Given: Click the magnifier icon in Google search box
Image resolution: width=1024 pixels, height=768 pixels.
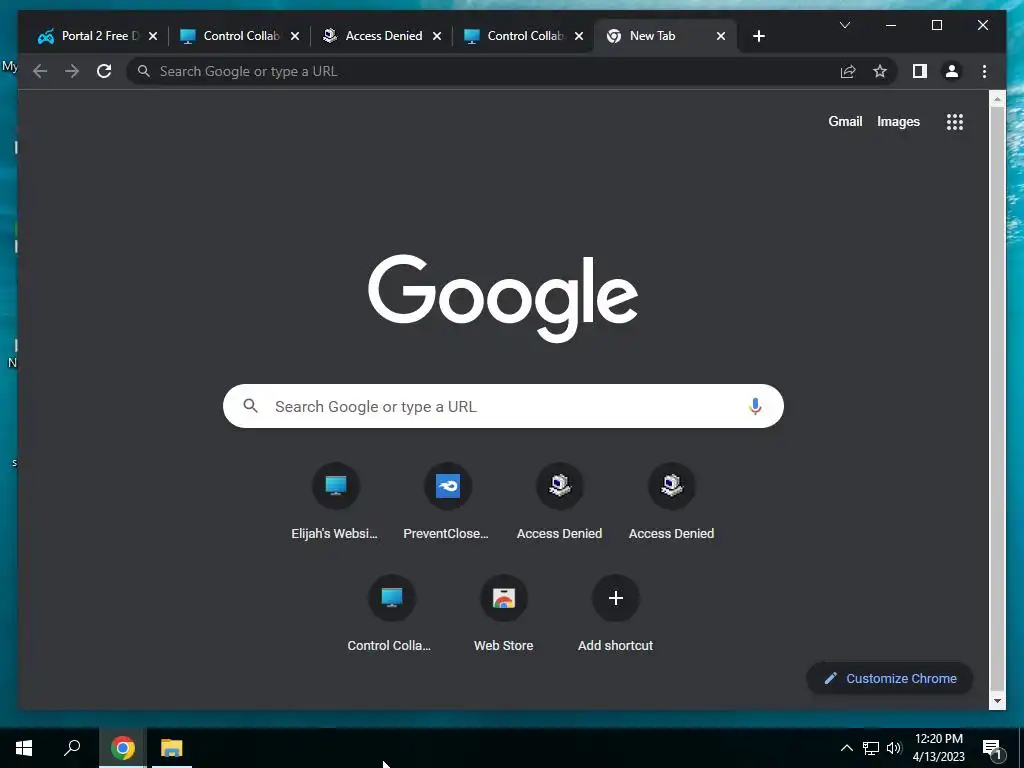Looking at the screenshot, I should click(x=251, y=406).
